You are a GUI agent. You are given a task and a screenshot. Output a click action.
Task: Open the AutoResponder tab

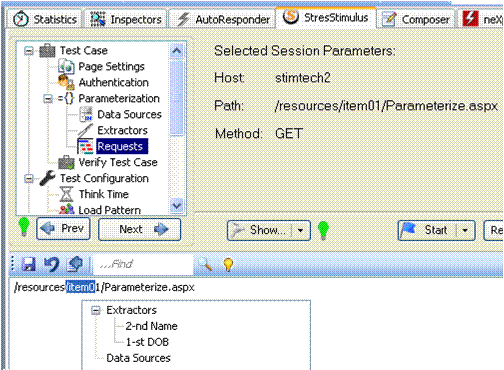click(x=222, y=19)
